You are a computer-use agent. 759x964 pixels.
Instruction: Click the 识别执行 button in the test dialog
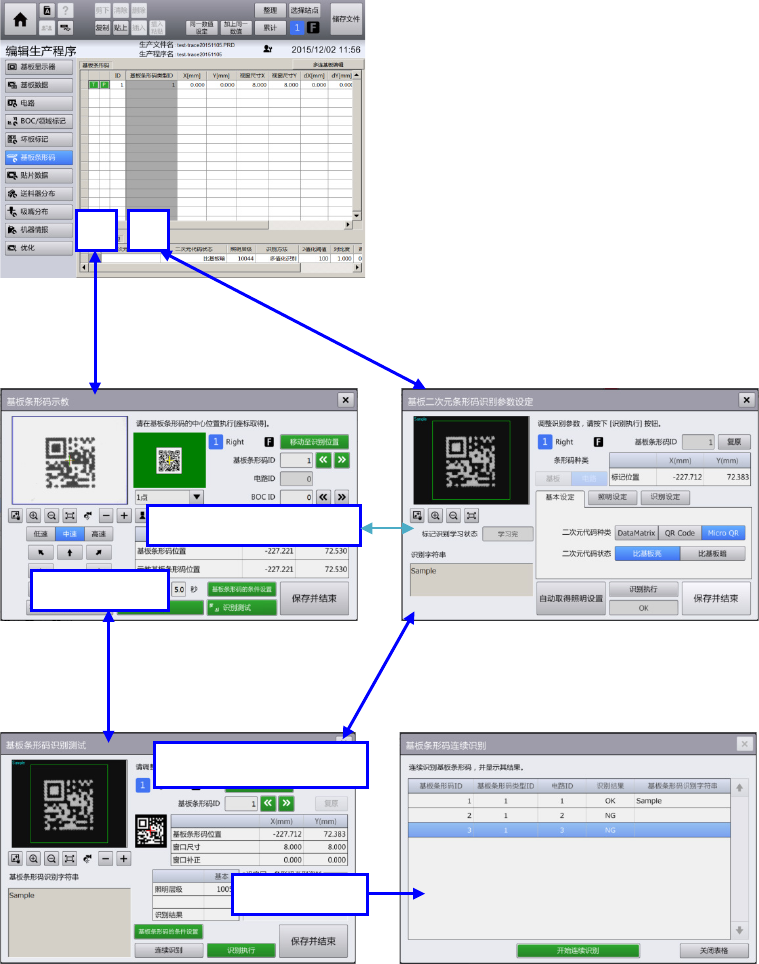click(241, 950)
